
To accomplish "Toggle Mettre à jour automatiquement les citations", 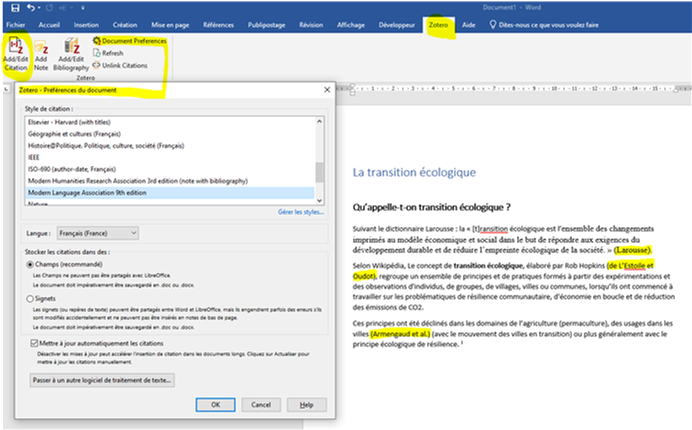I will point(34,343).
